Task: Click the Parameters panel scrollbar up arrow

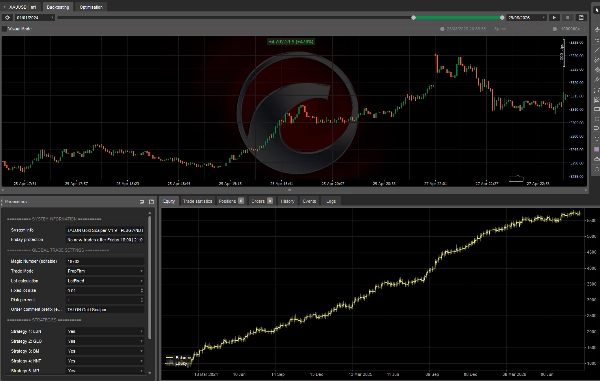Action: (x=150, y=213)
